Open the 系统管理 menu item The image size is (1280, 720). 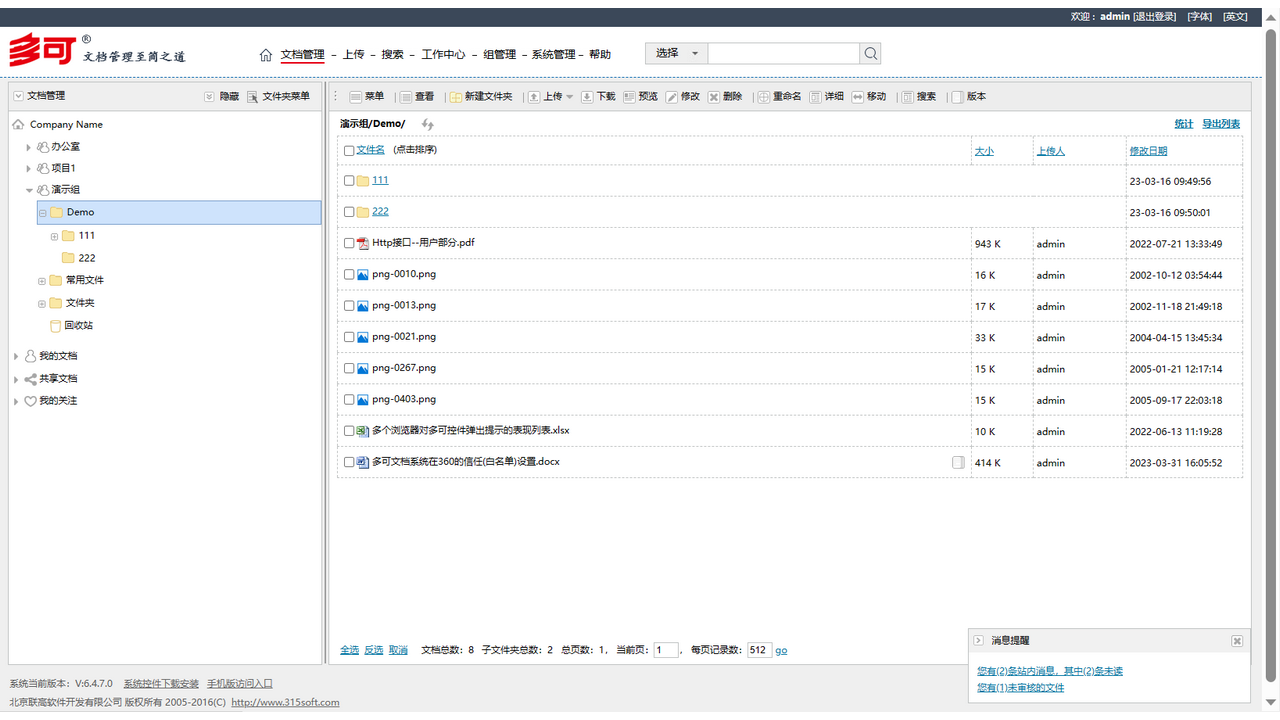(x=553, y=55)
